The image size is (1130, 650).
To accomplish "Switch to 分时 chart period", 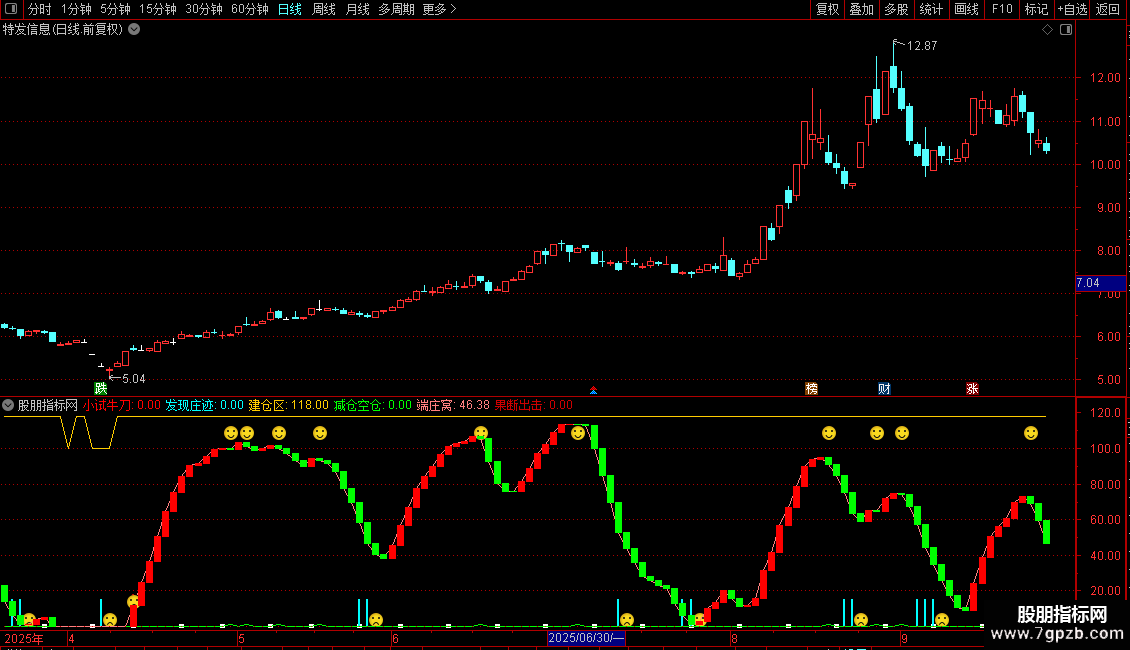I will click(40, 9).
